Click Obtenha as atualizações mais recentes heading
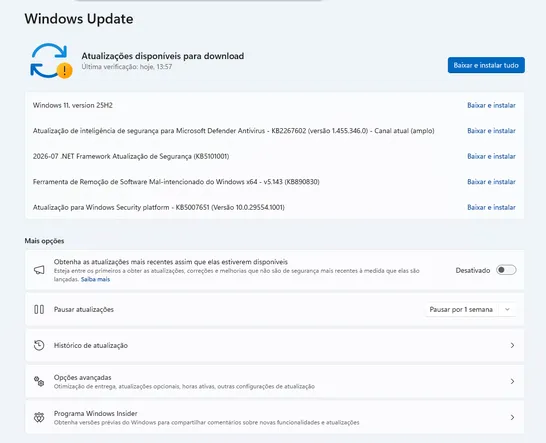546x443 pixels. coord(171,262)
